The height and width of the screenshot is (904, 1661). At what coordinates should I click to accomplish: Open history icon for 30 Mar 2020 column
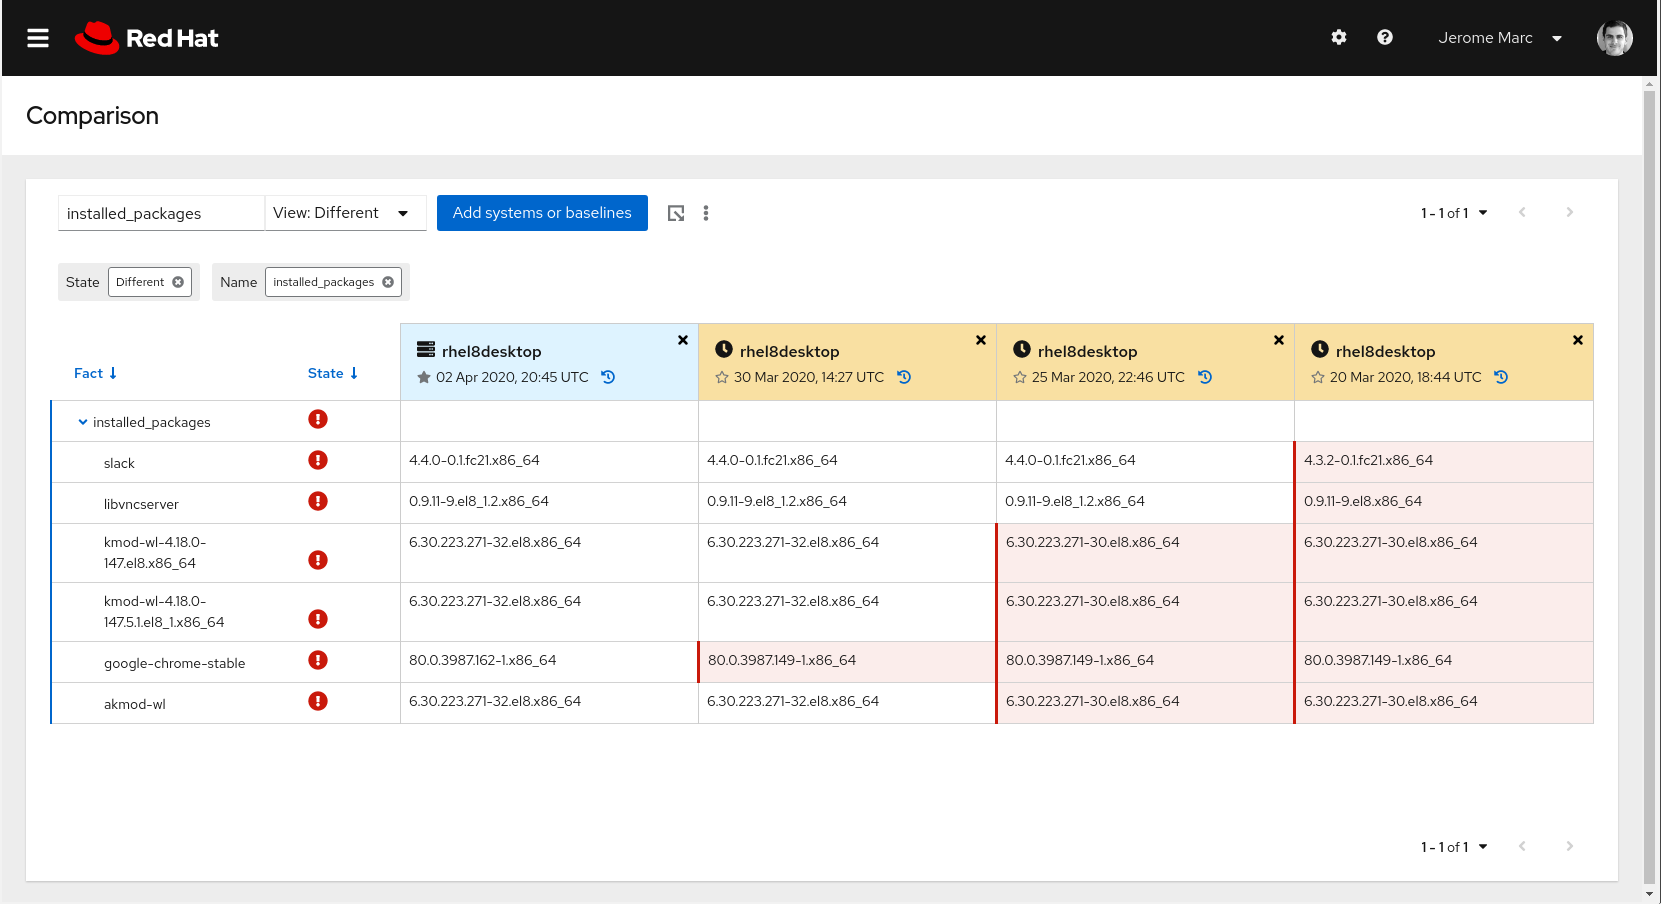tap(904, 377)
